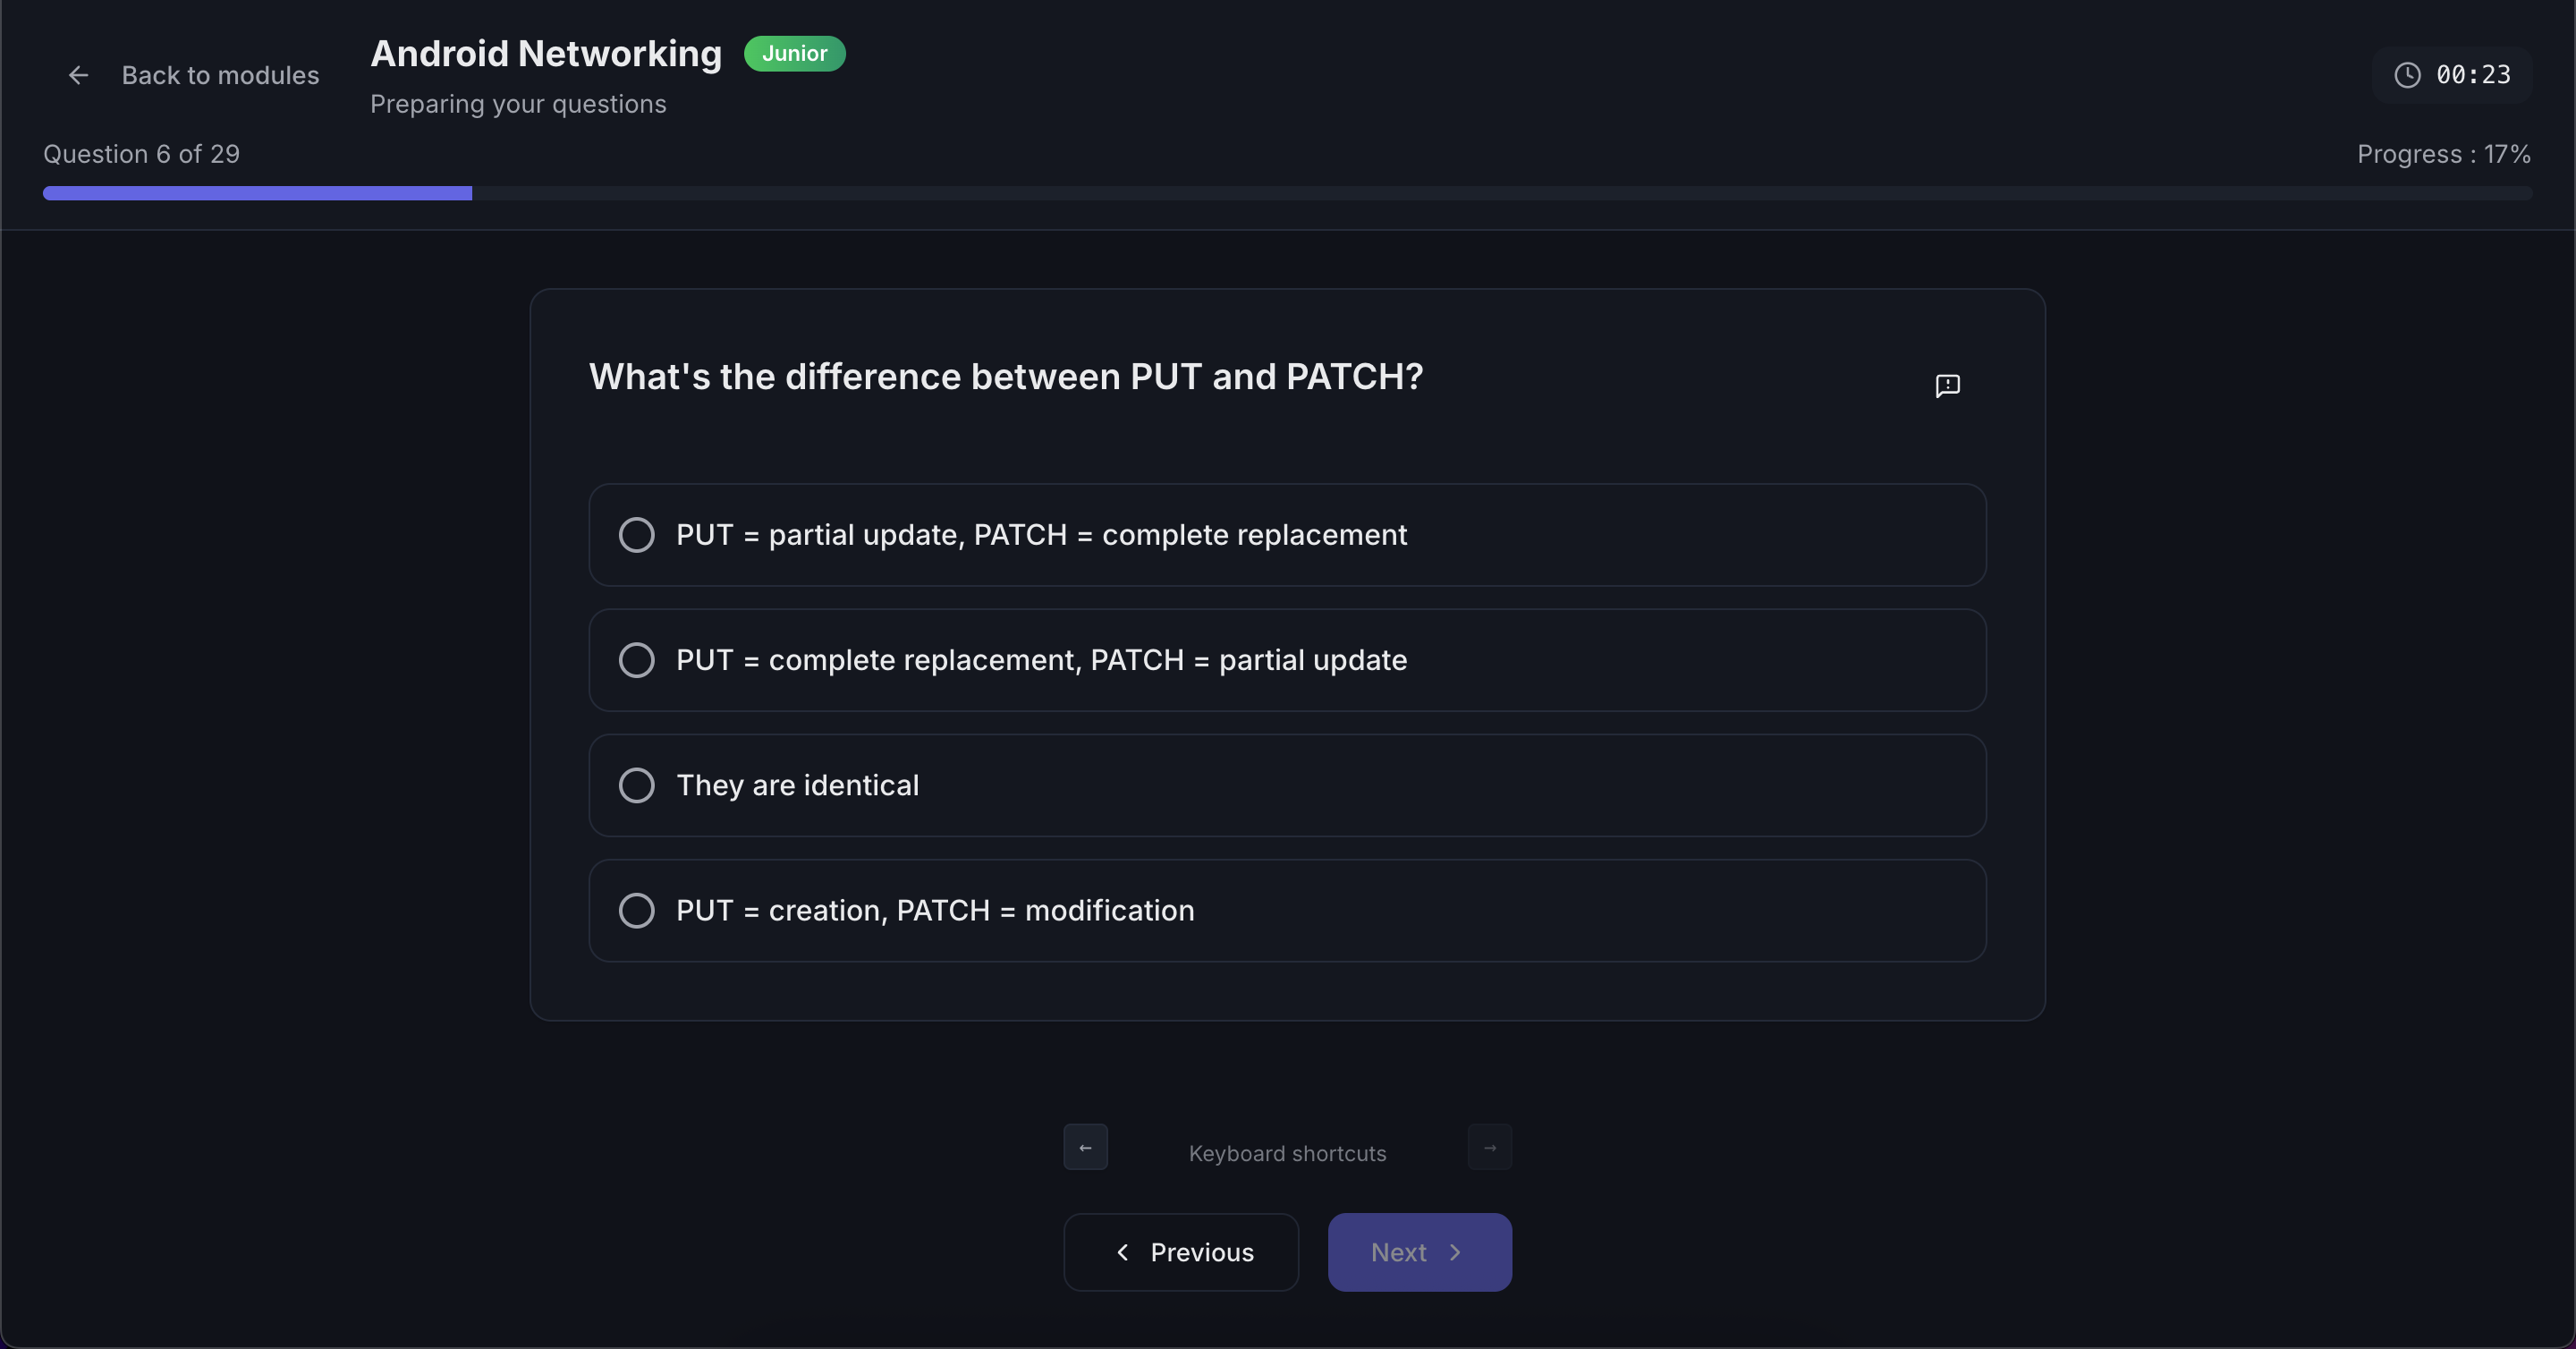Click the quiz progress bar
Screen dimensions: 2576x1349
click(x=1287, y=194)
